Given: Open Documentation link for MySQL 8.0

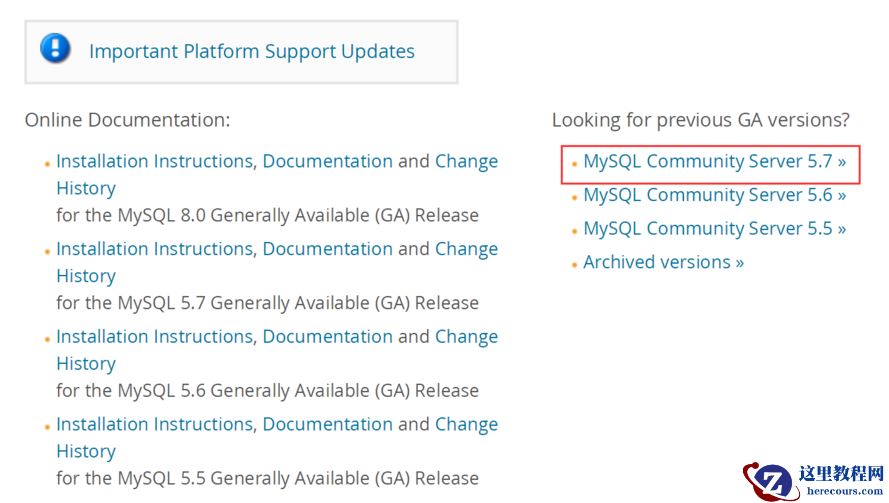Looking at the screenshot, I should (x=327, y=161).
